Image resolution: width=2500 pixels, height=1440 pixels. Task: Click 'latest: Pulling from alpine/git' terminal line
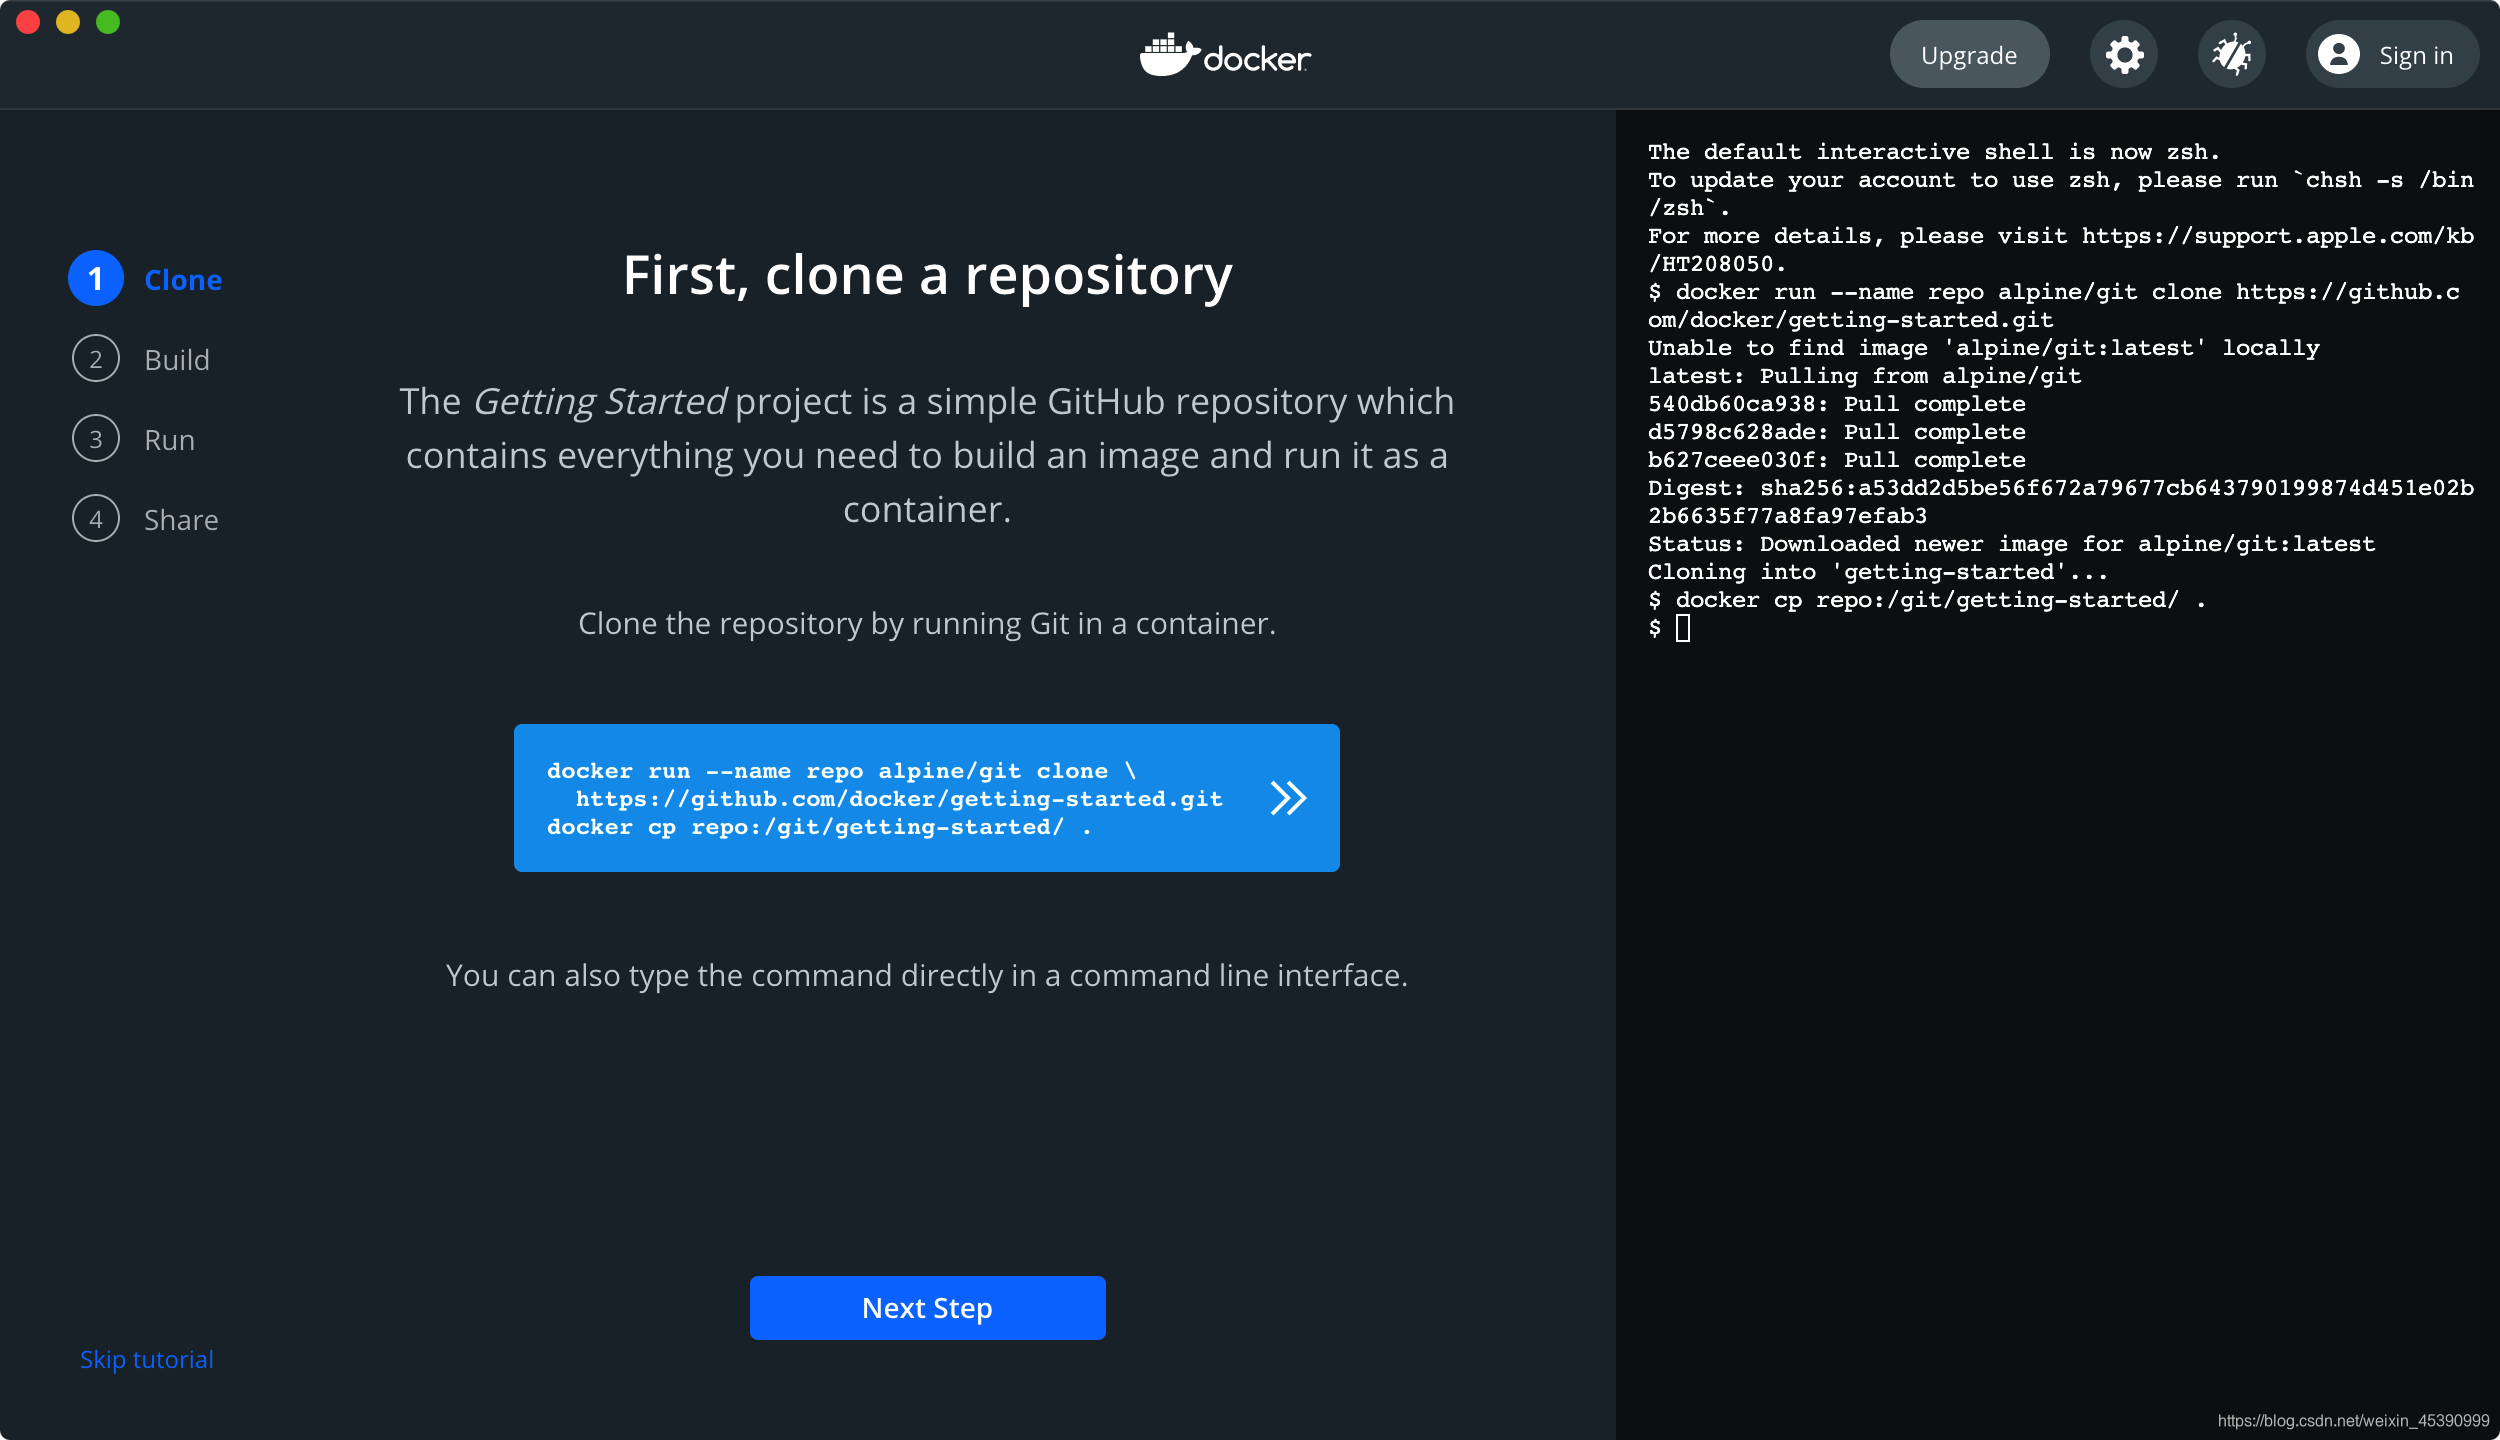(x=1864, y=376)
